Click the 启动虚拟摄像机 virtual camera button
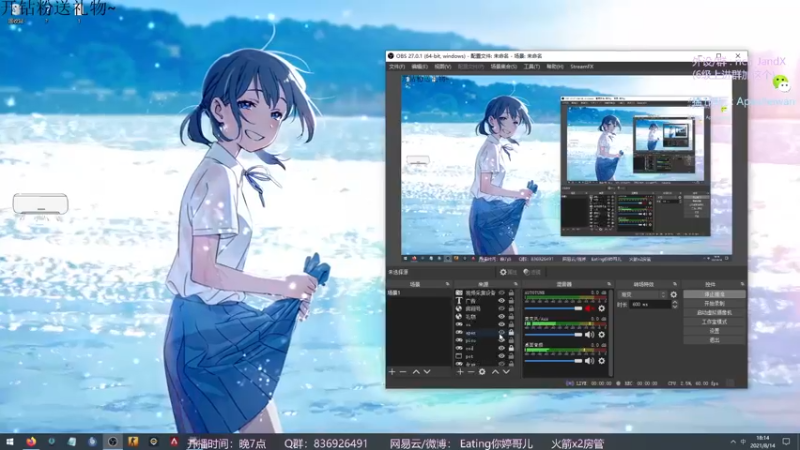This screenshot has width=800, height=450. tap(714, 313)
